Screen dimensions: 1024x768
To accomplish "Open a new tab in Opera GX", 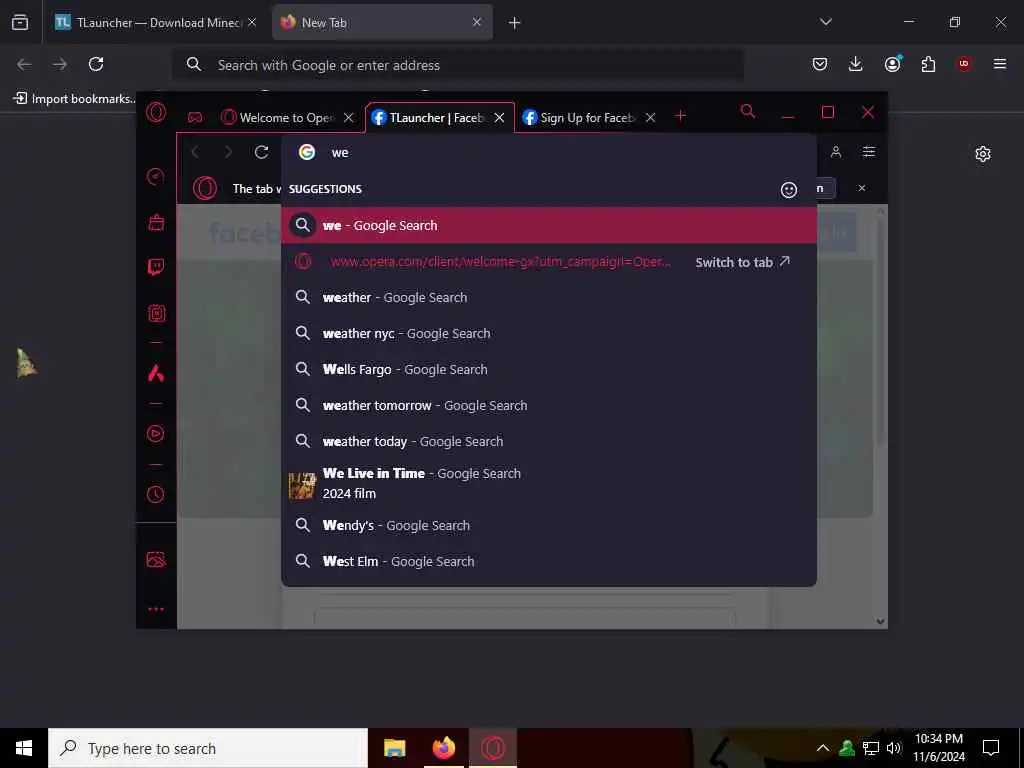I will 680,116.
